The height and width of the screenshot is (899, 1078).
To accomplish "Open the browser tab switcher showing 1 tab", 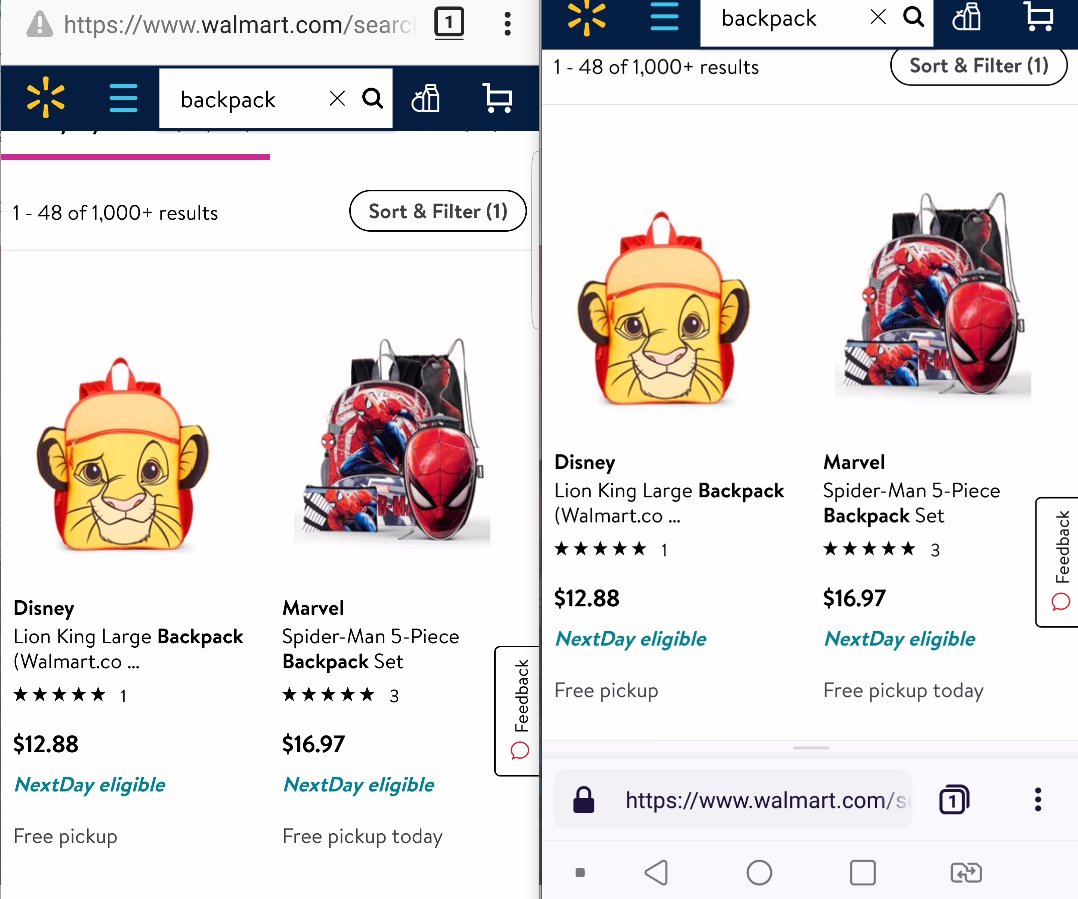I will tap(953, 800).
